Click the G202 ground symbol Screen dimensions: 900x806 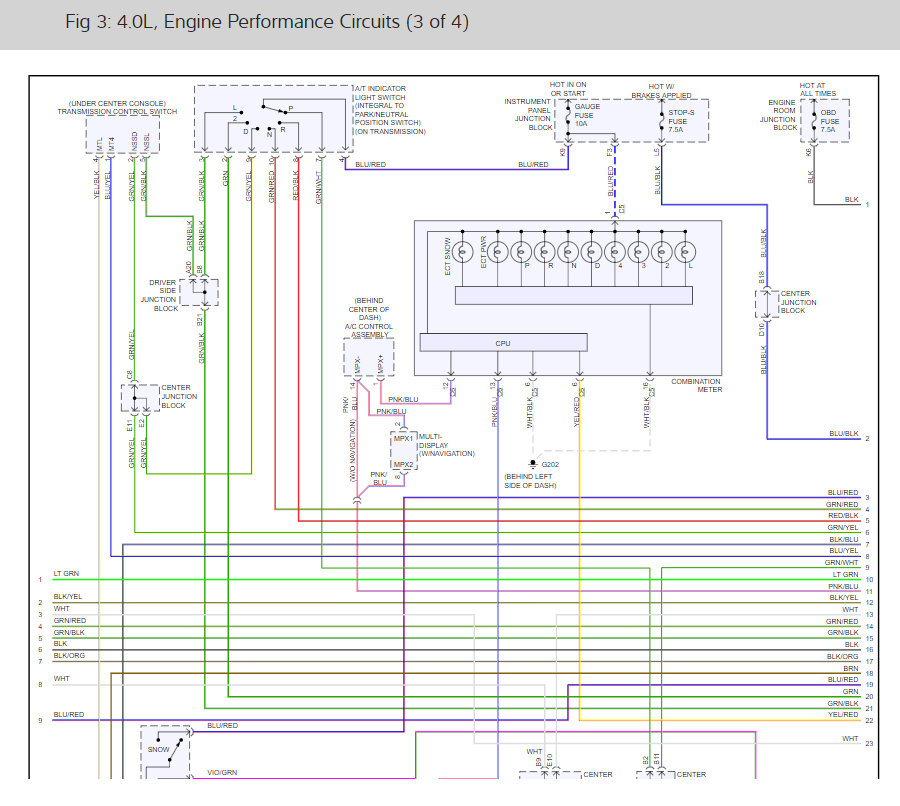coord(533,464)
